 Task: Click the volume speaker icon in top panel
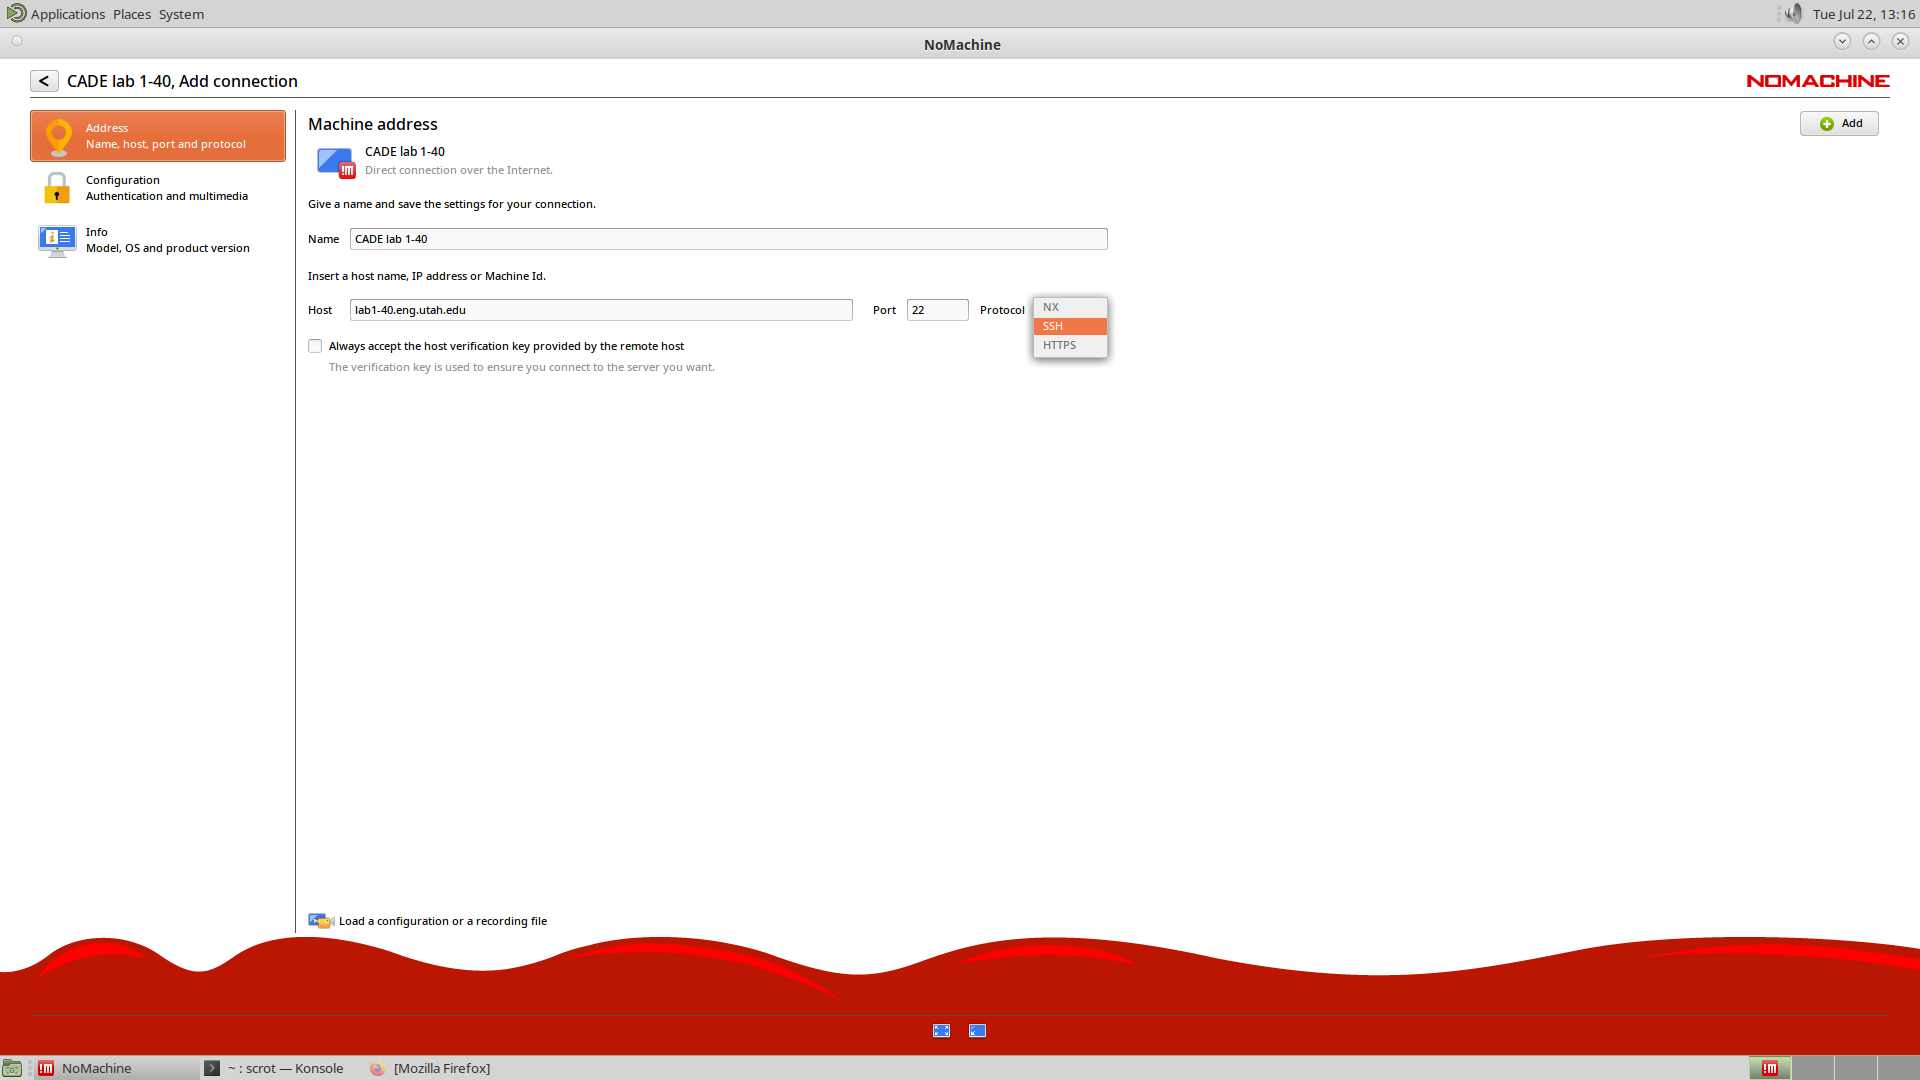pyautogui.click(x=1792, y=14)
